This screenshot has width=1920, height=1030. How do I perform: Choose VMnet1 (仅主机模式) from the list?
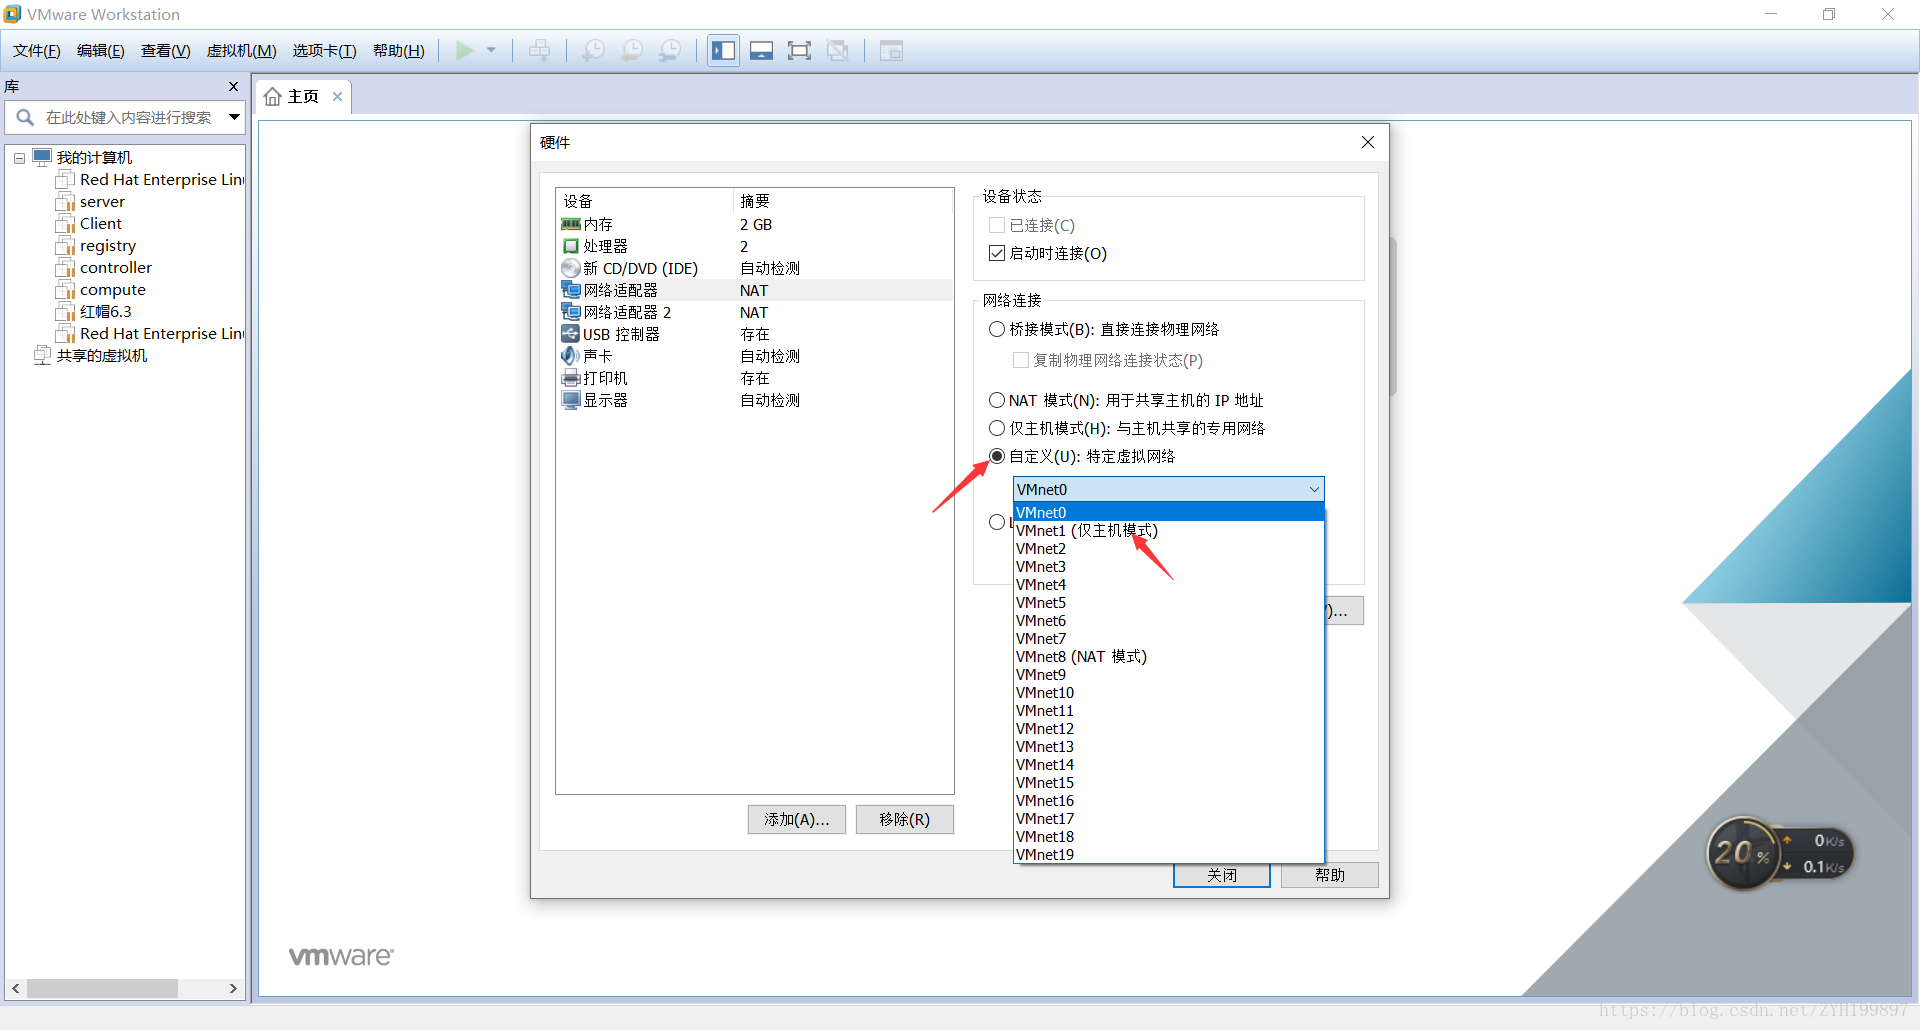[x=1169, y=530]
